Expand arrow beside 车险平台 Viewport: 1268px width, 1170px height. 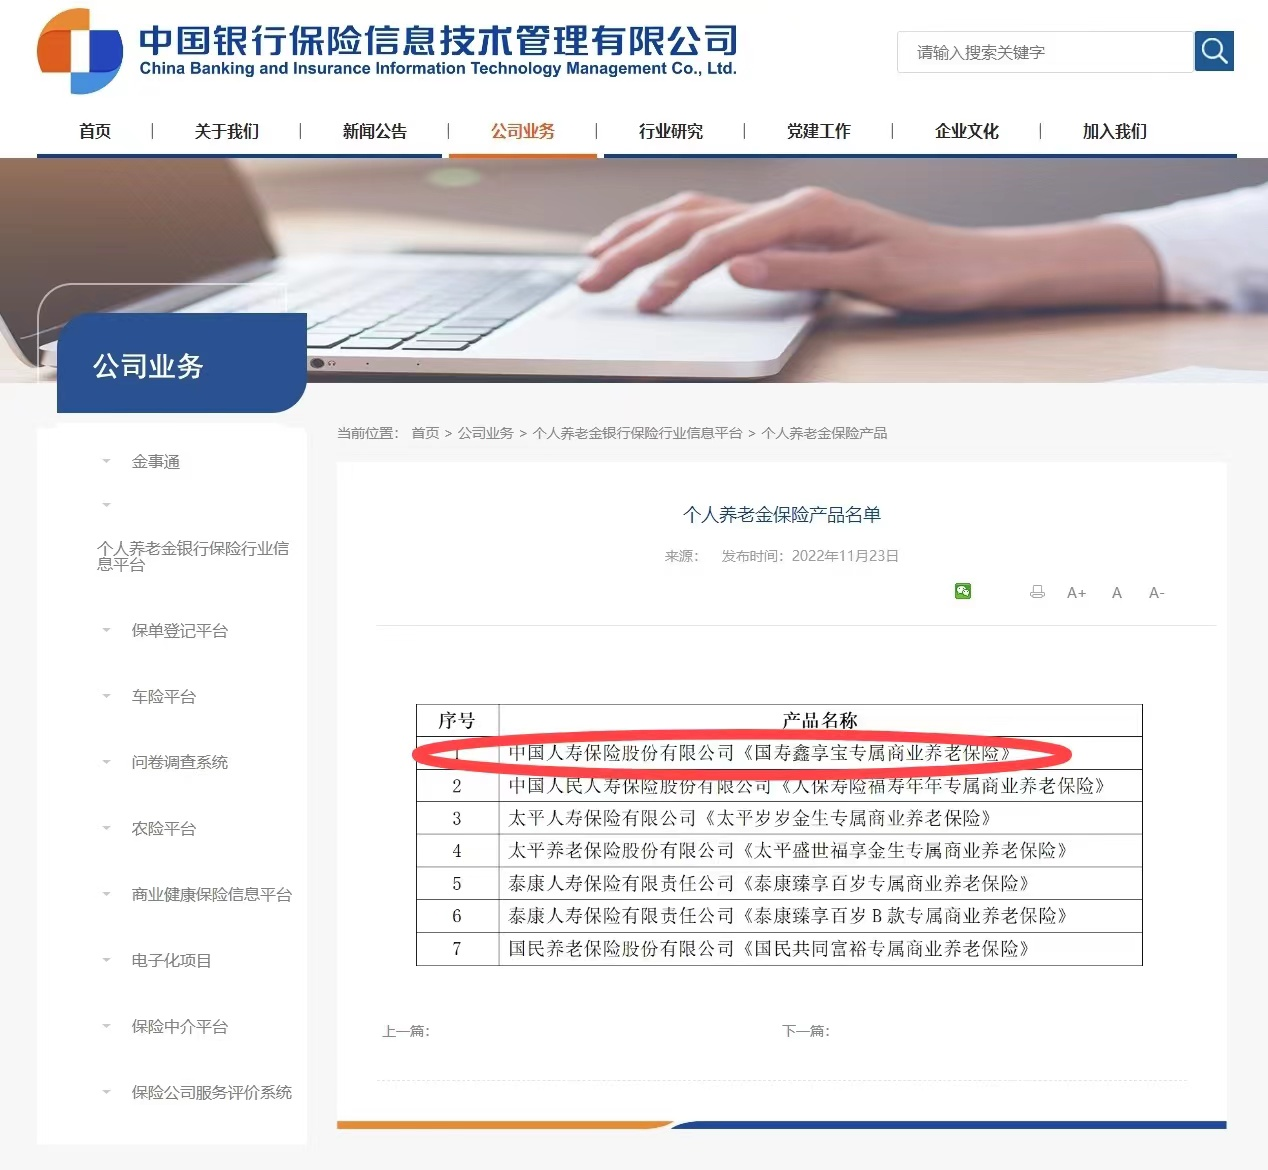click(x=106, y=696)
